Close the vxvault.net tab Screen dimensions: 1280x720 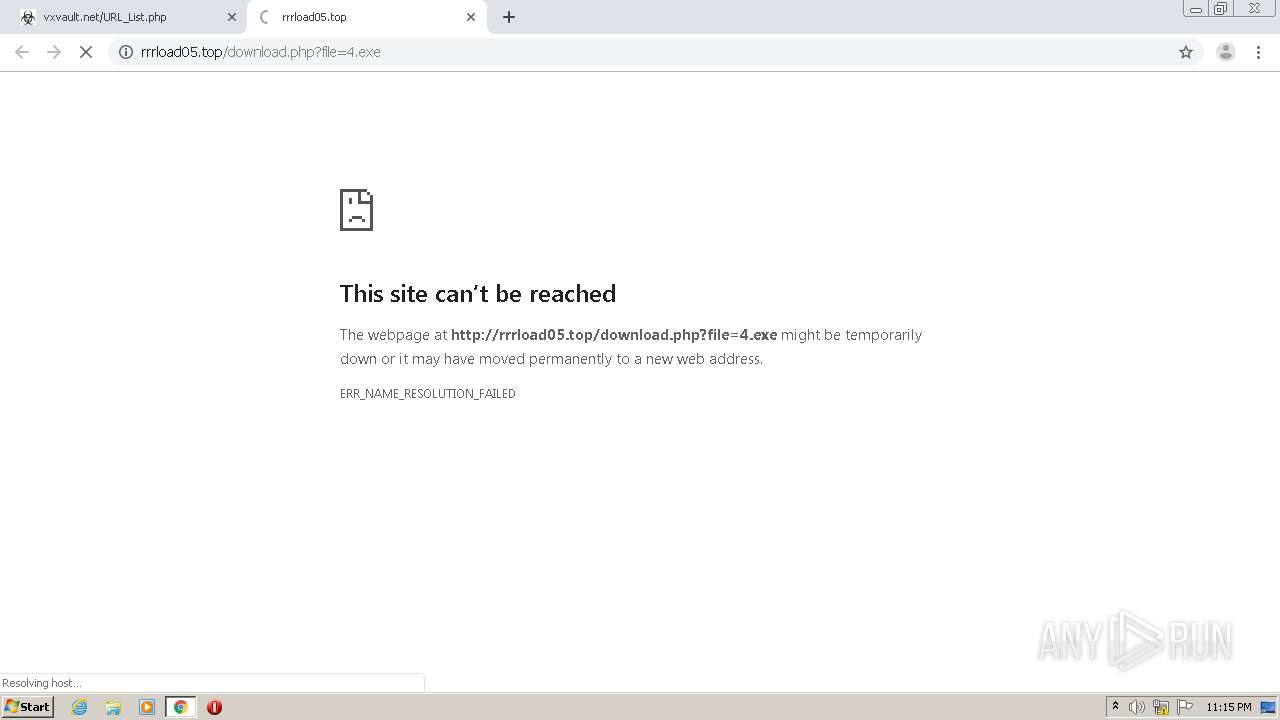tap(231, 17)
